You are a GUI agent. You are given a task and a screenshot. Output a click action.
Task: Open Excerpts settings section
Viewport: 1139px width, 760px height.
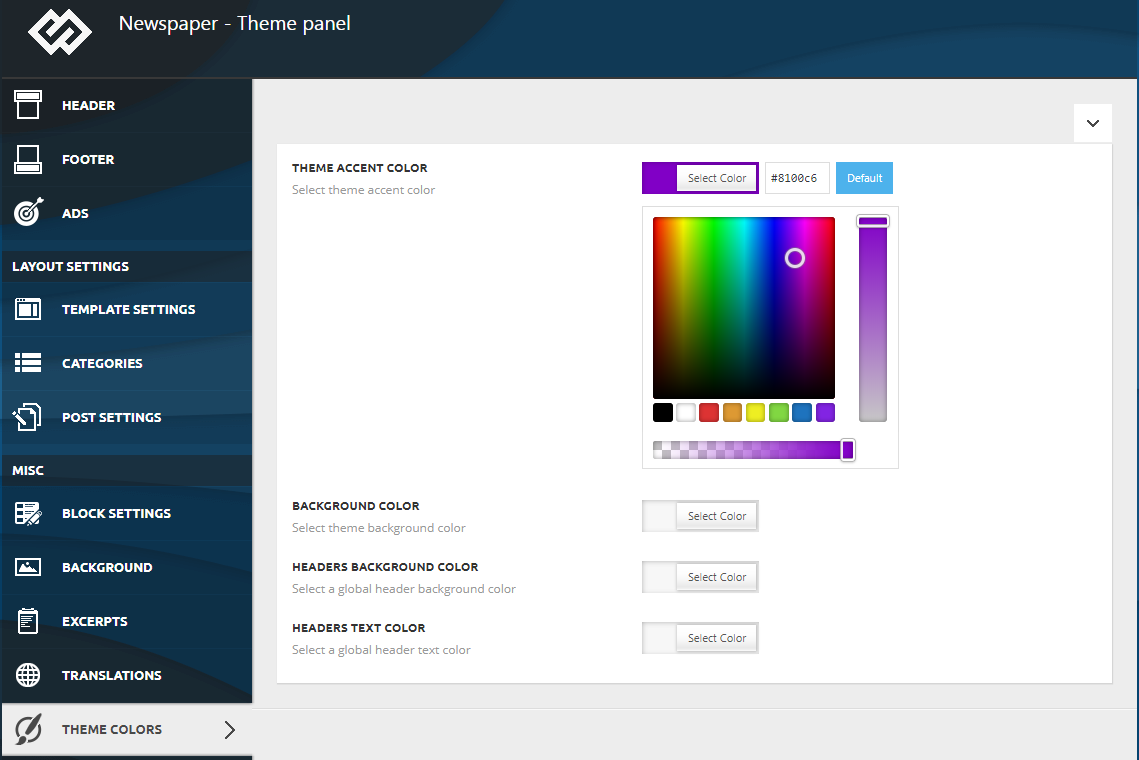coord(126,621)
